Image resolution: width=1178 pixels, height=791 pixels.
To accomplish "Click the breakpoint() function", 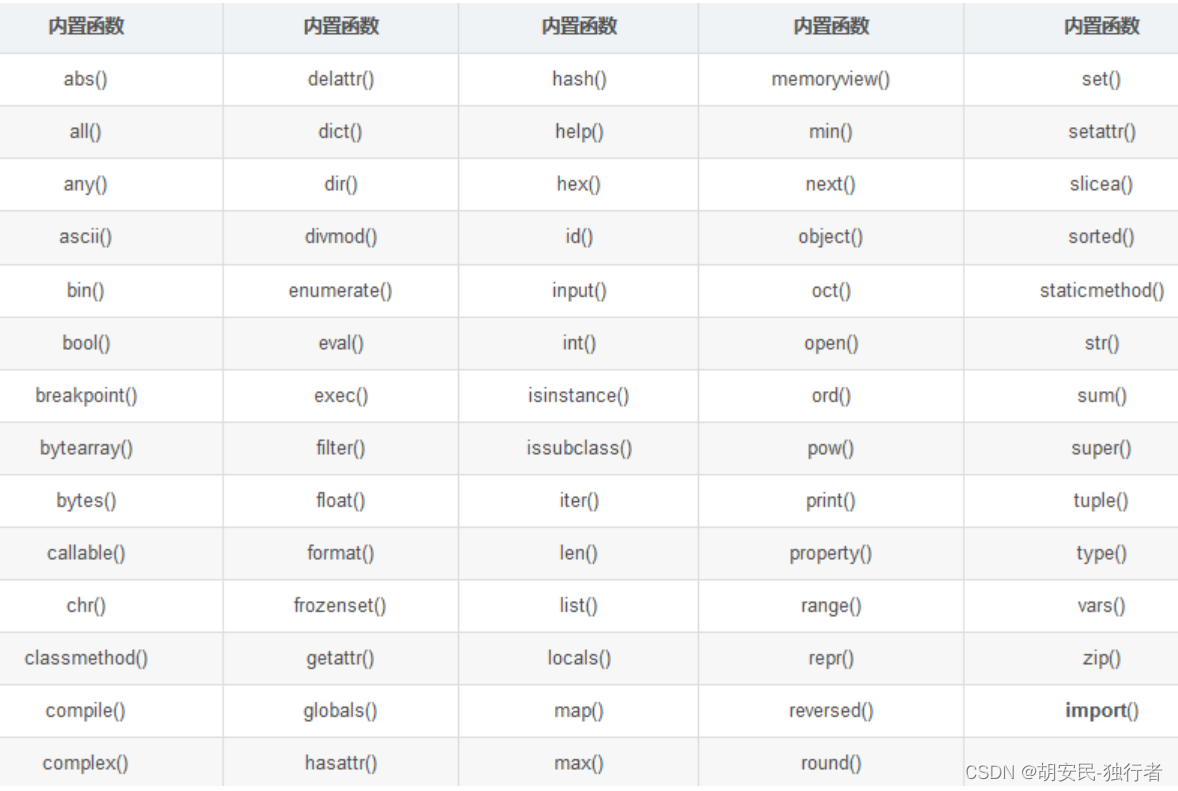I will click(86, 396).
